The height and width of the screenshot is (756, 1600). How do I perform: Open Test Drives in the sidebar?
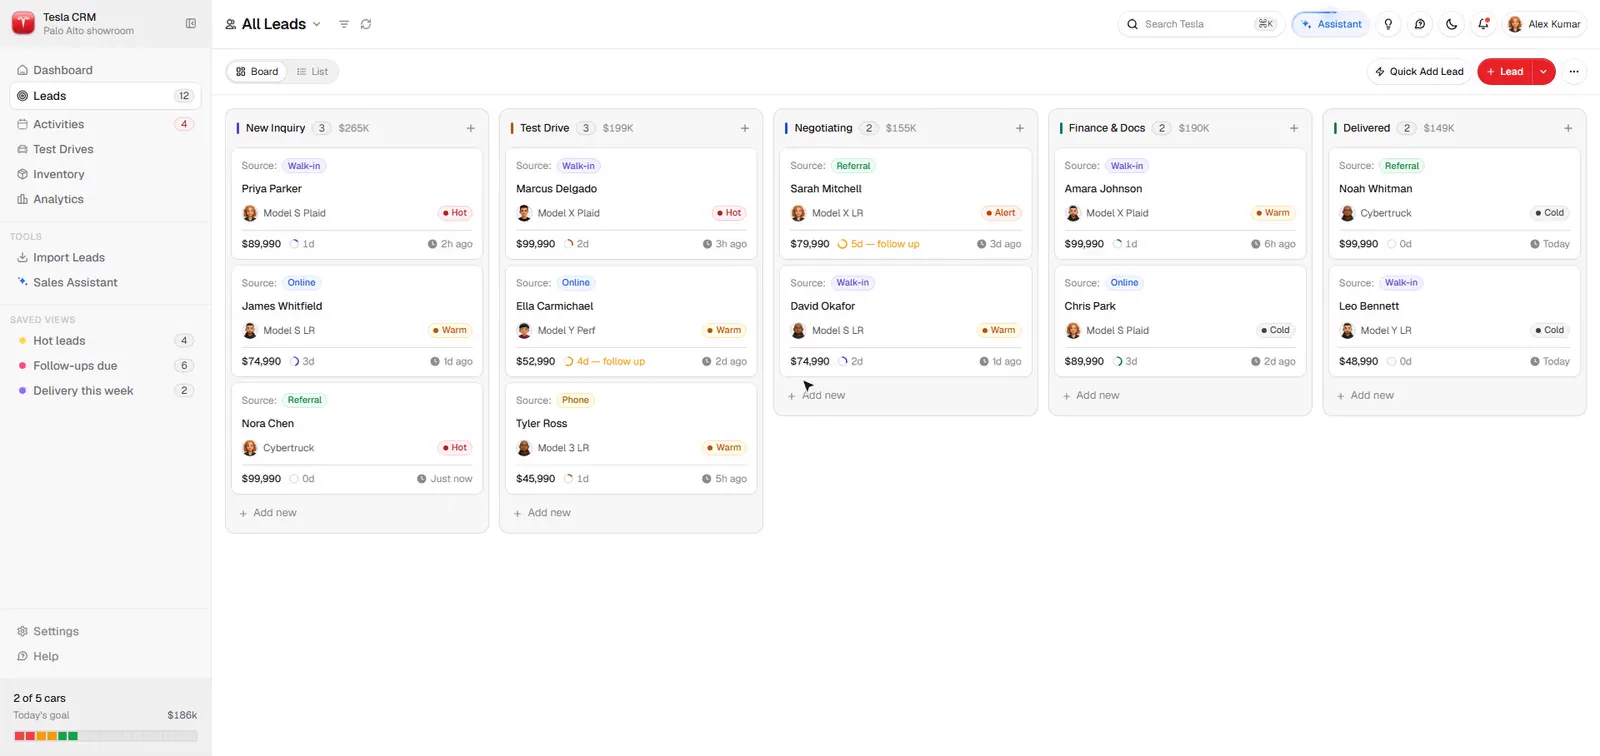(105, 149)
